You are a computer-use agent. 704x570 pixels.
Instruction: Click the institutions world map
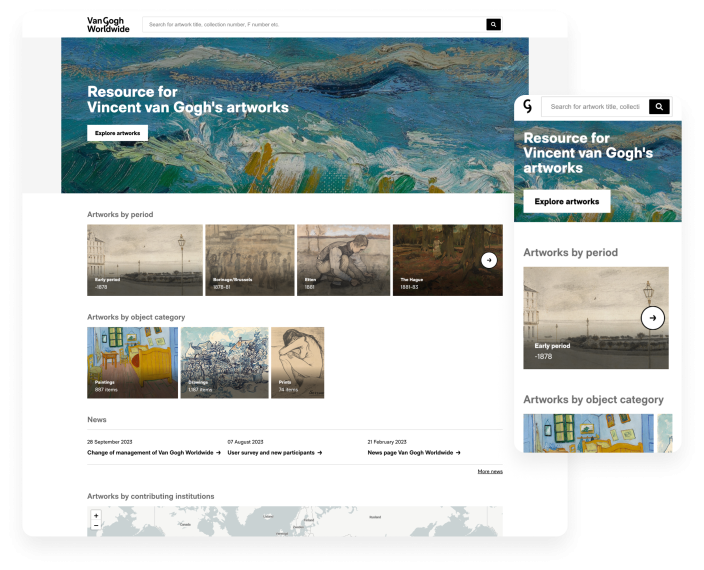click(x=295, y=522)
